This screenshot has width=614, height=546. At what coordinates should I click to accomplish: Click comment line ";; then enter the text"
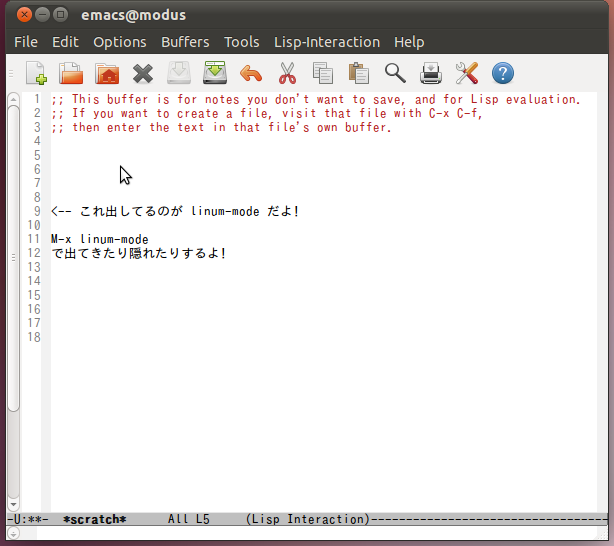pyautogui.click(x=221, y=127)
